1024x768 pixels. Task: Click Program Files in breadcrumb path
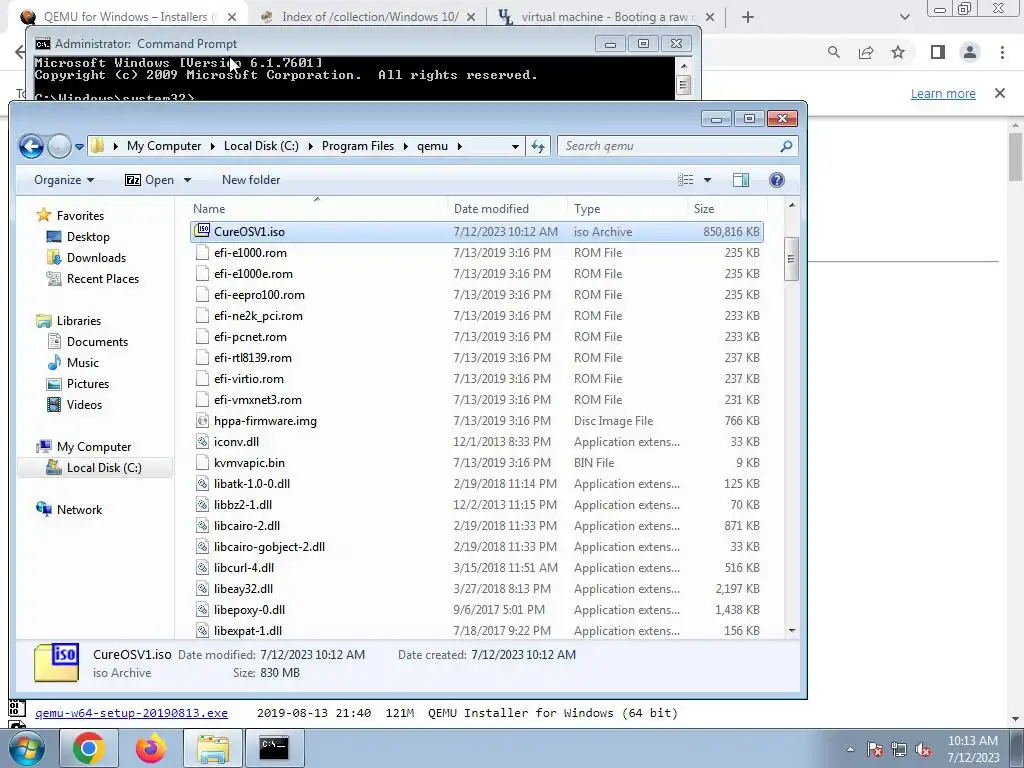pyautogui.click(x=358, y=146)
